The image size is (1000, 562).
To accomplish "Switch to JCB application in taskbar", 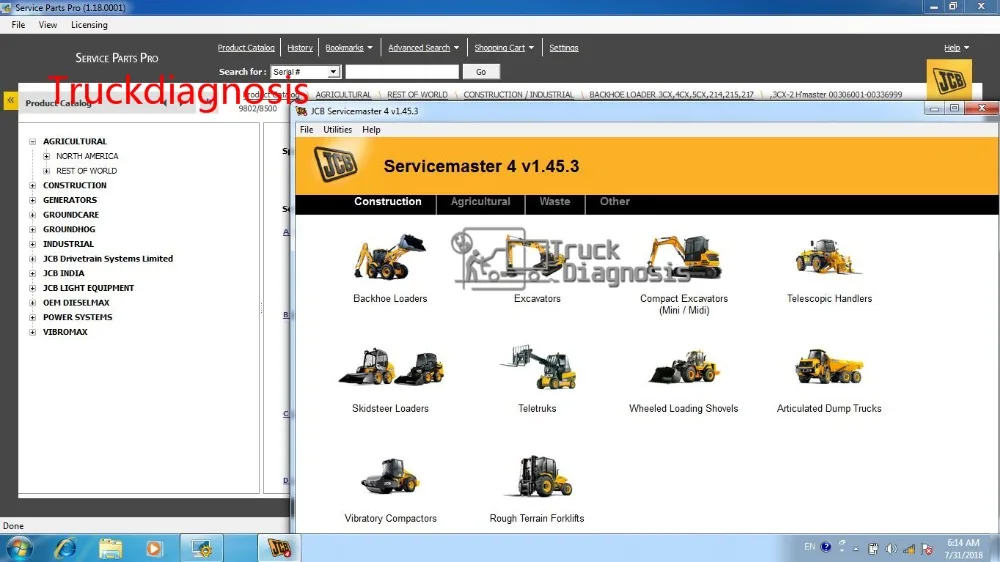I will [279, 549].
